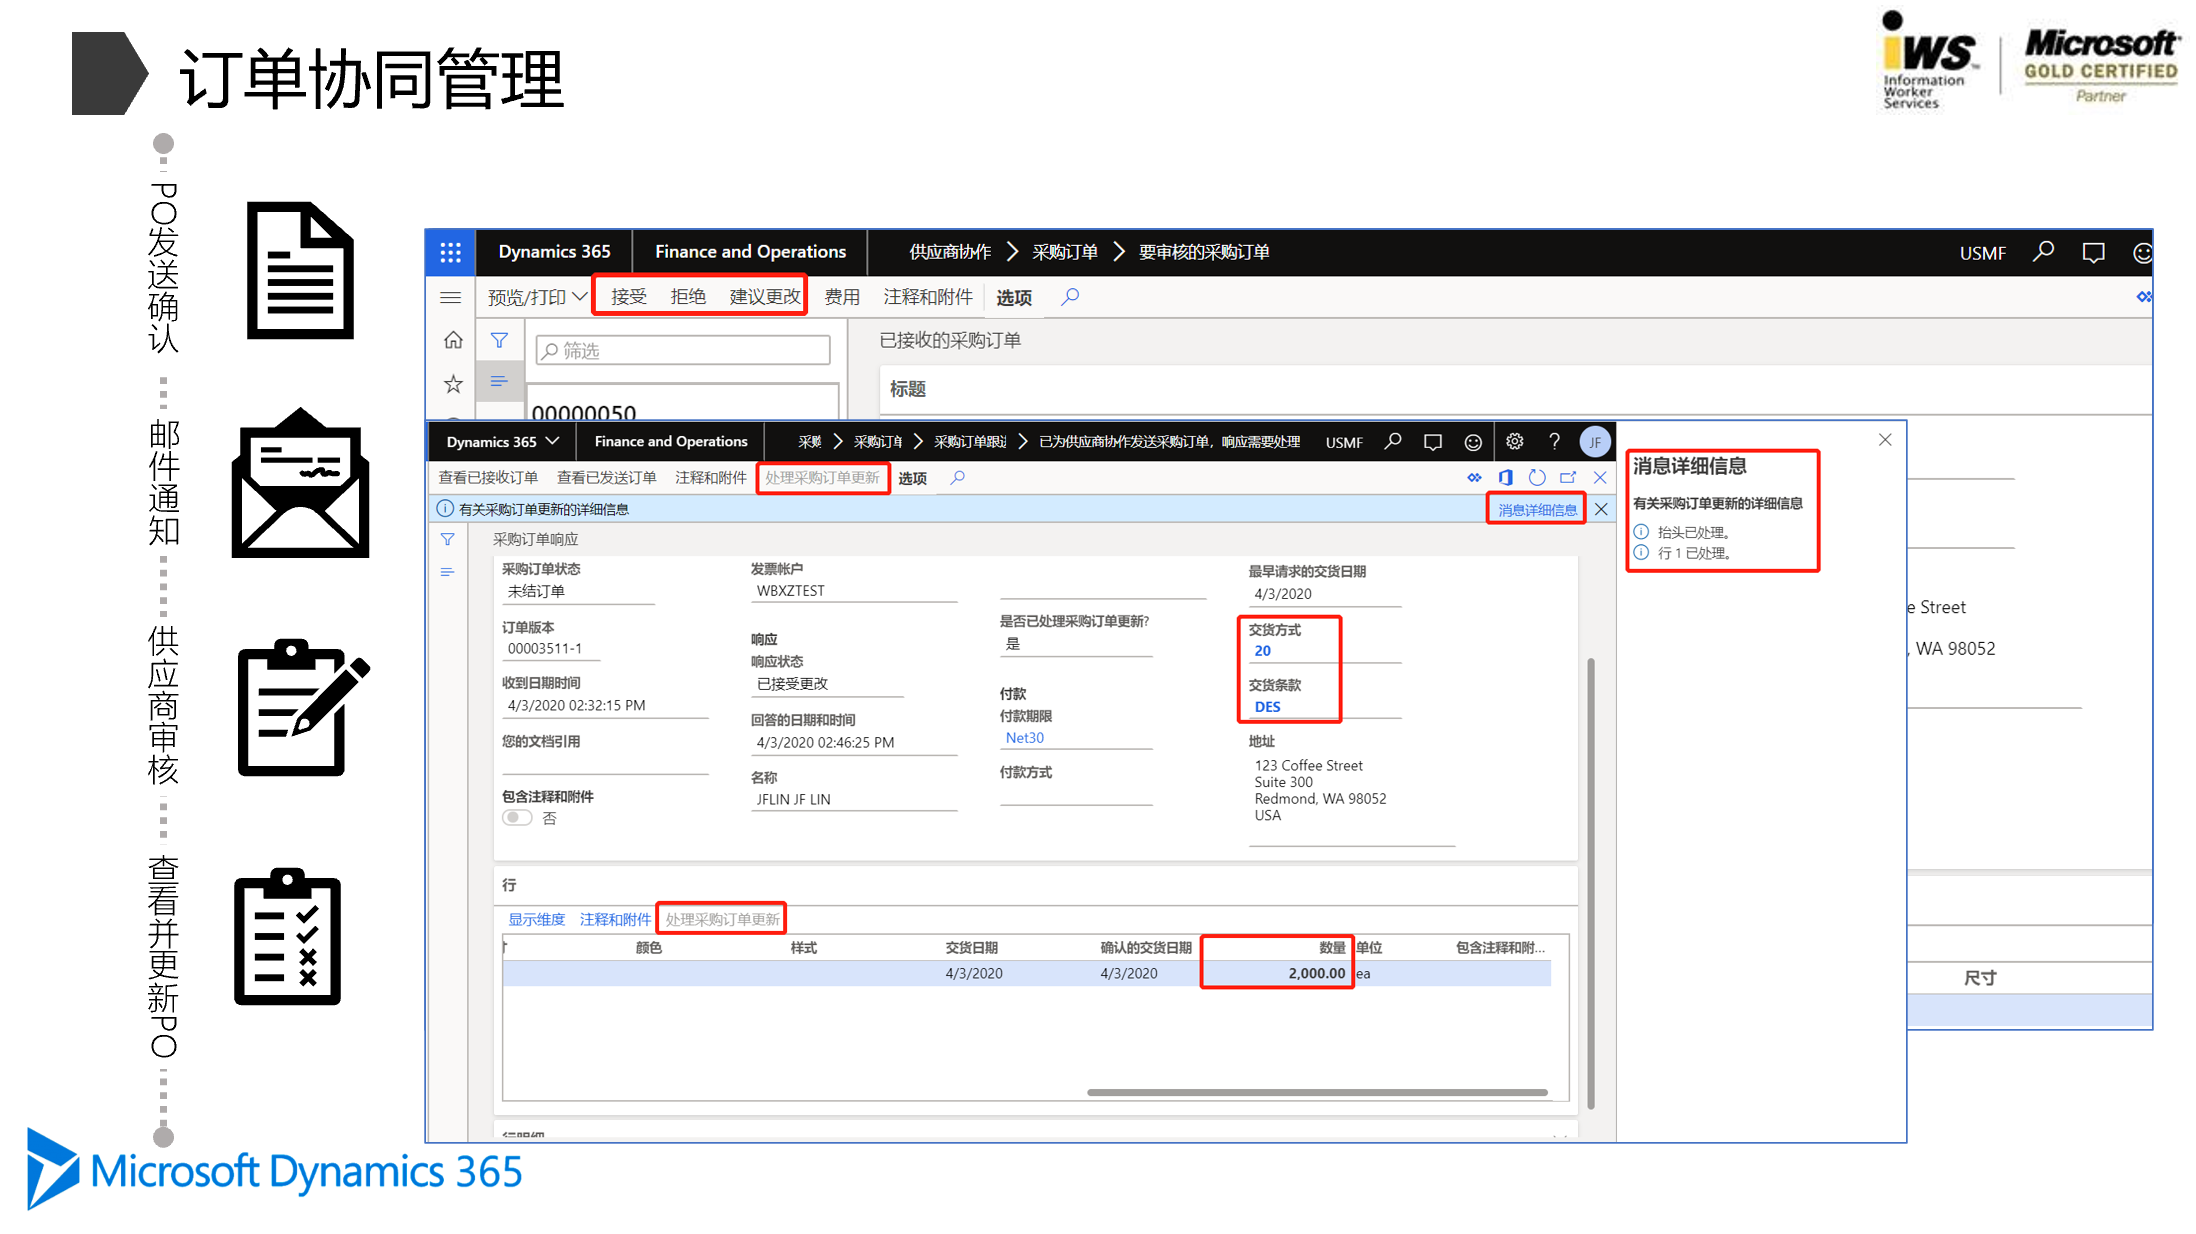Click 查看已发送订单 menu item
This screenshot has height=1234, width=2196.
(607, 478)
